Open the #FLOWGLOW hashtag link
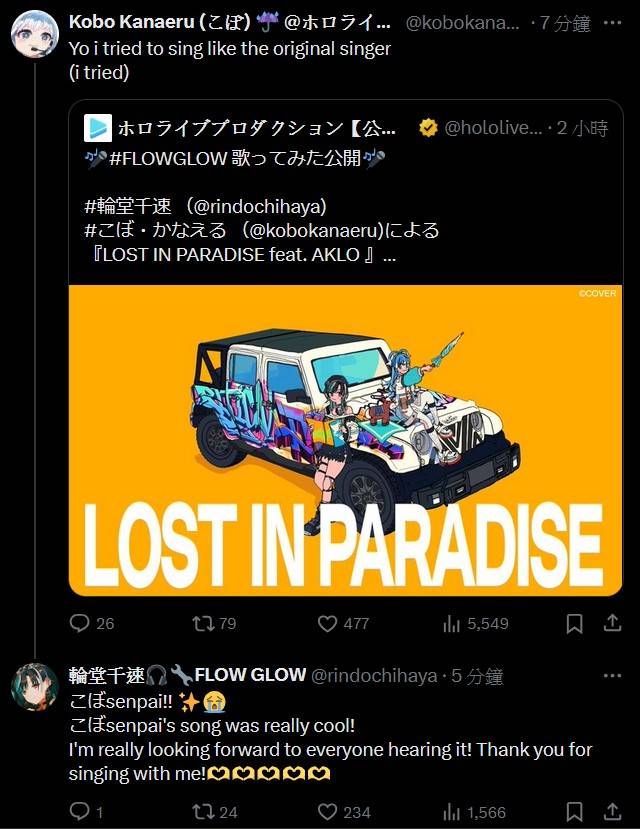The height and width of the screenshot is (829, 640). coord(168,158)
